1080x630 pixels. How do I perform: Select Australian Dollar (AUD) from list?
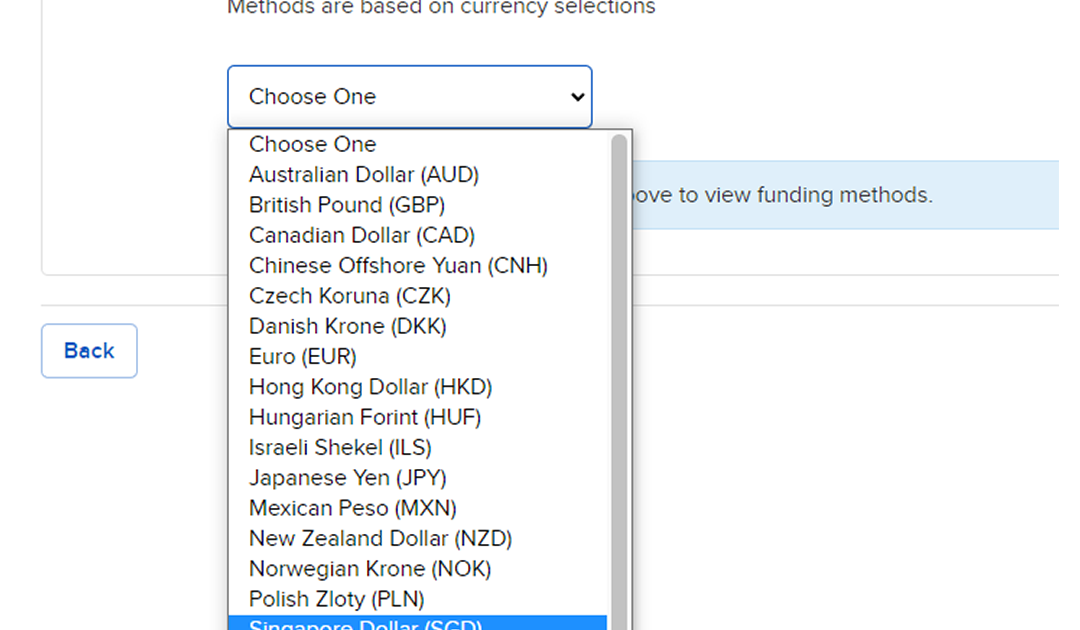click(x=364, y=175)
